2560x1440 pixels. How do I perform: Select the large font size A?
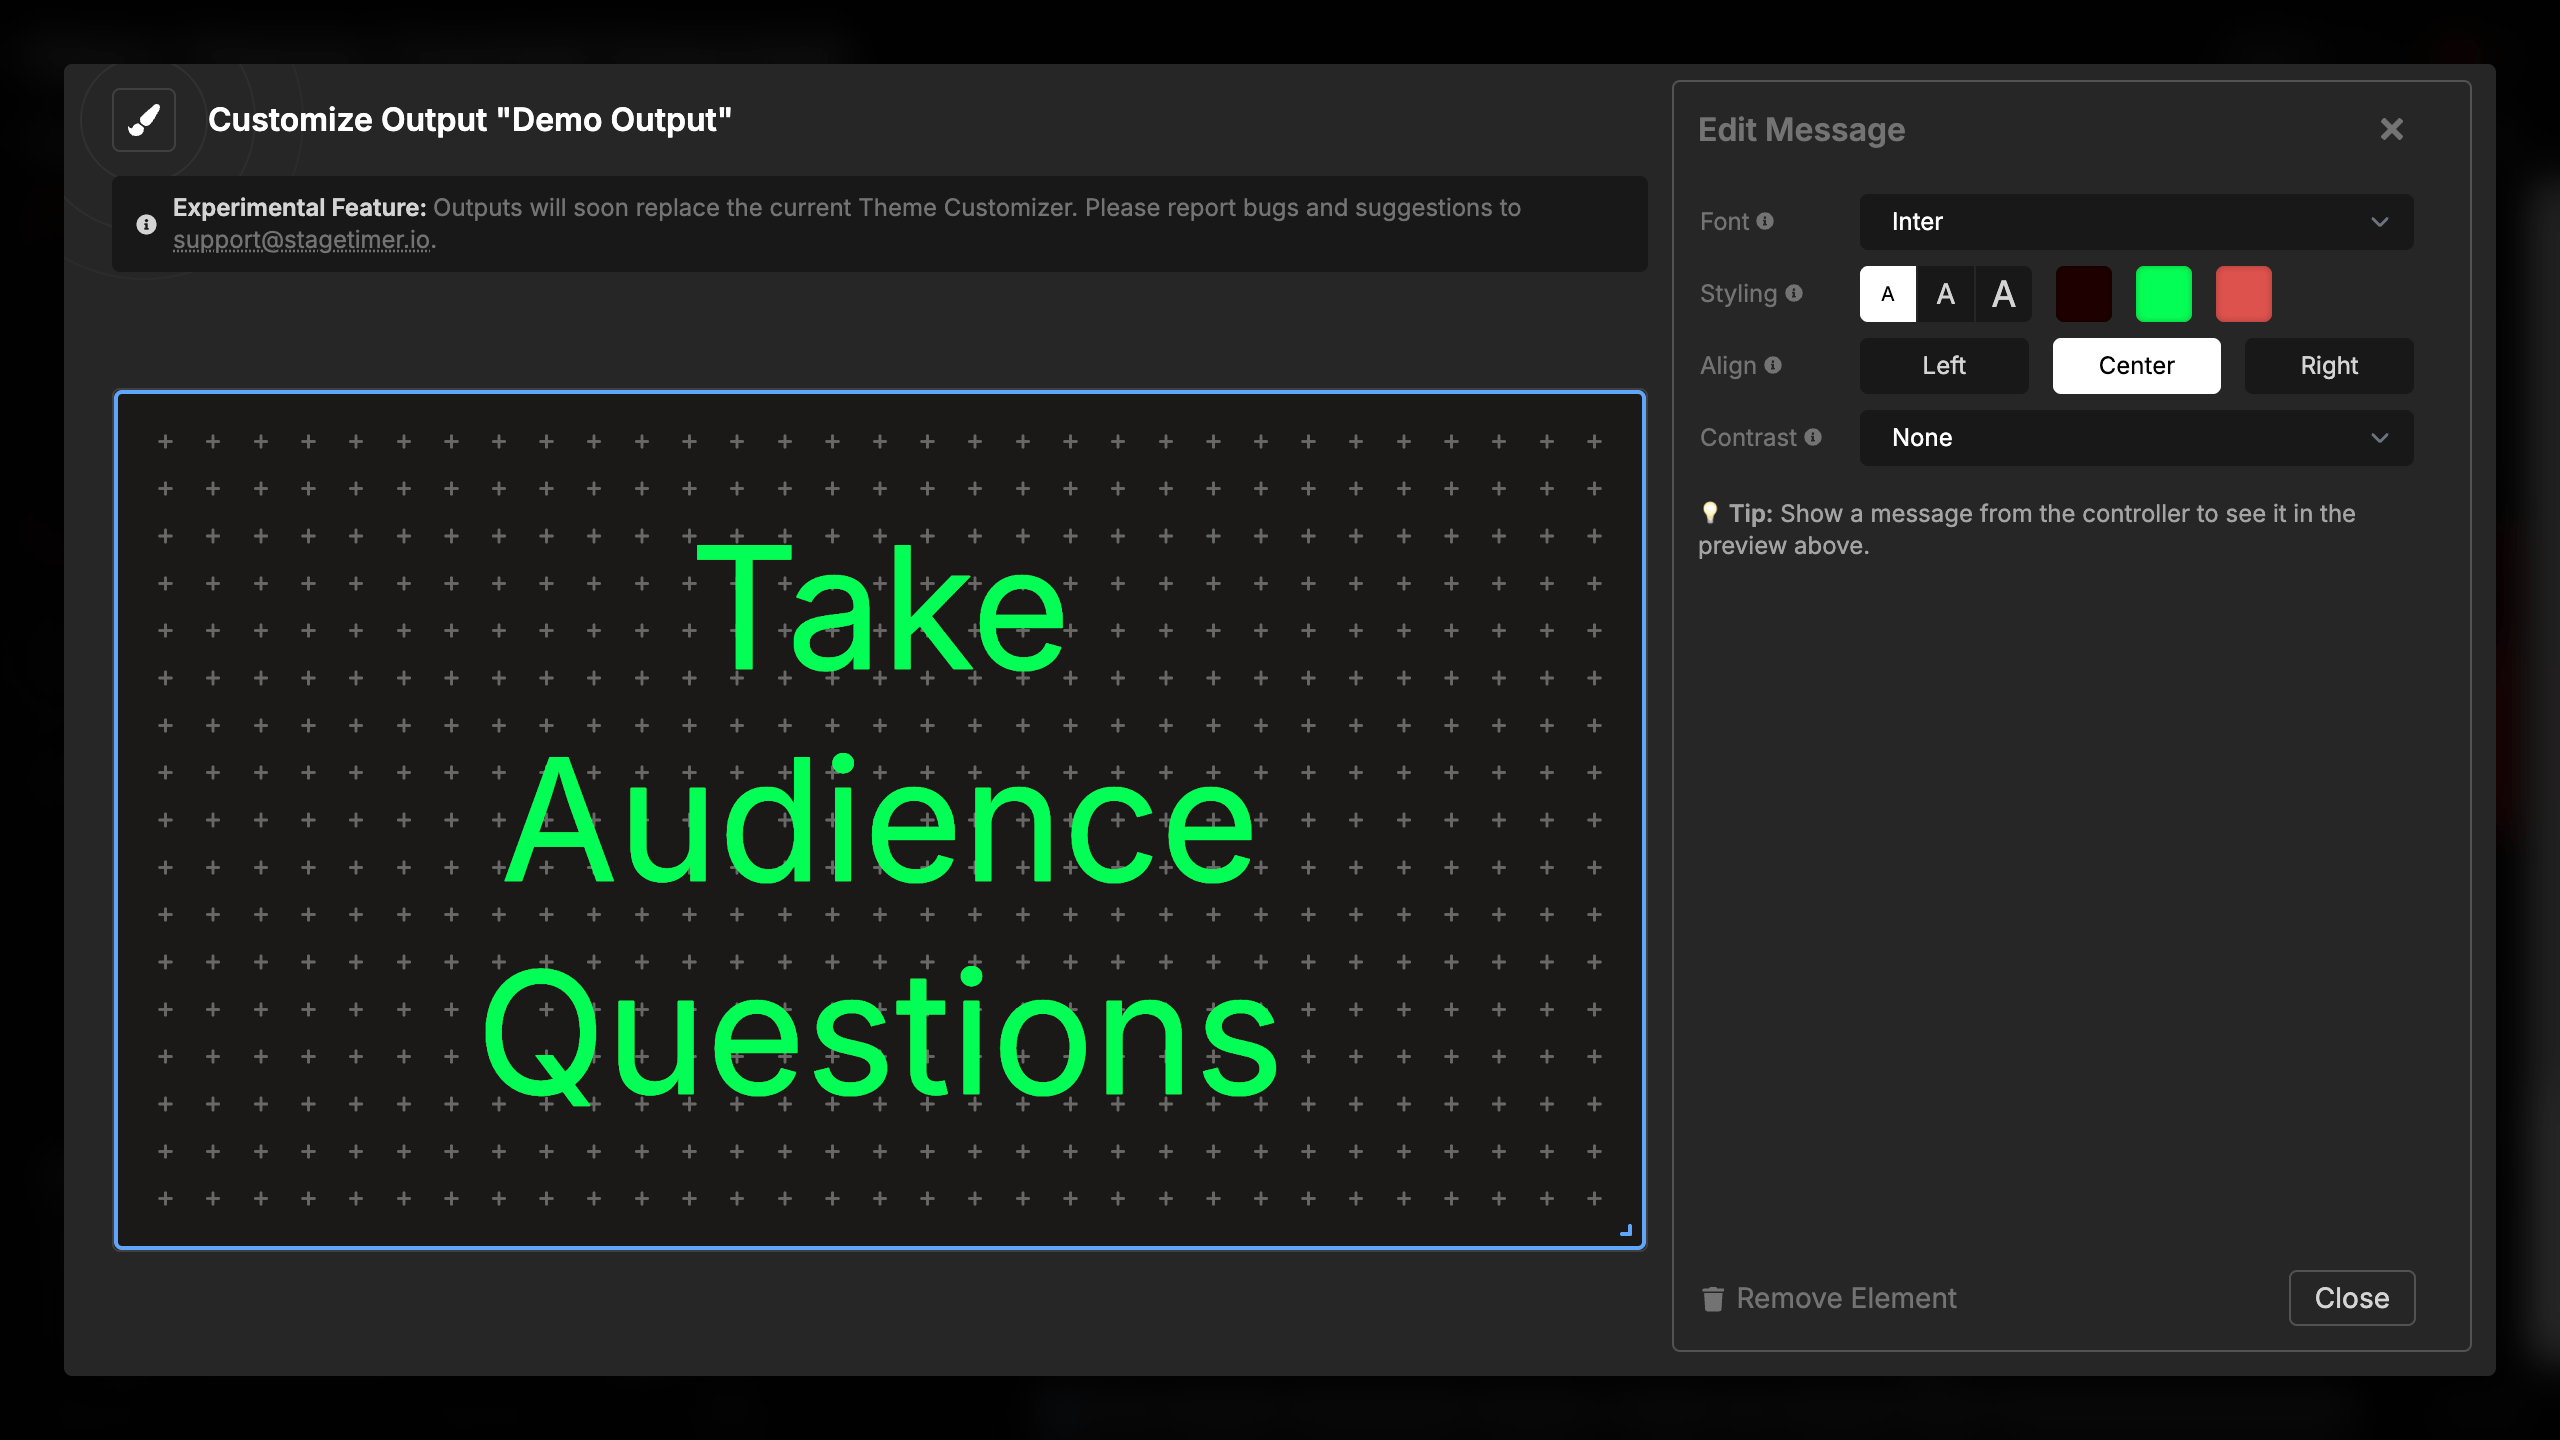point(2003,294)
